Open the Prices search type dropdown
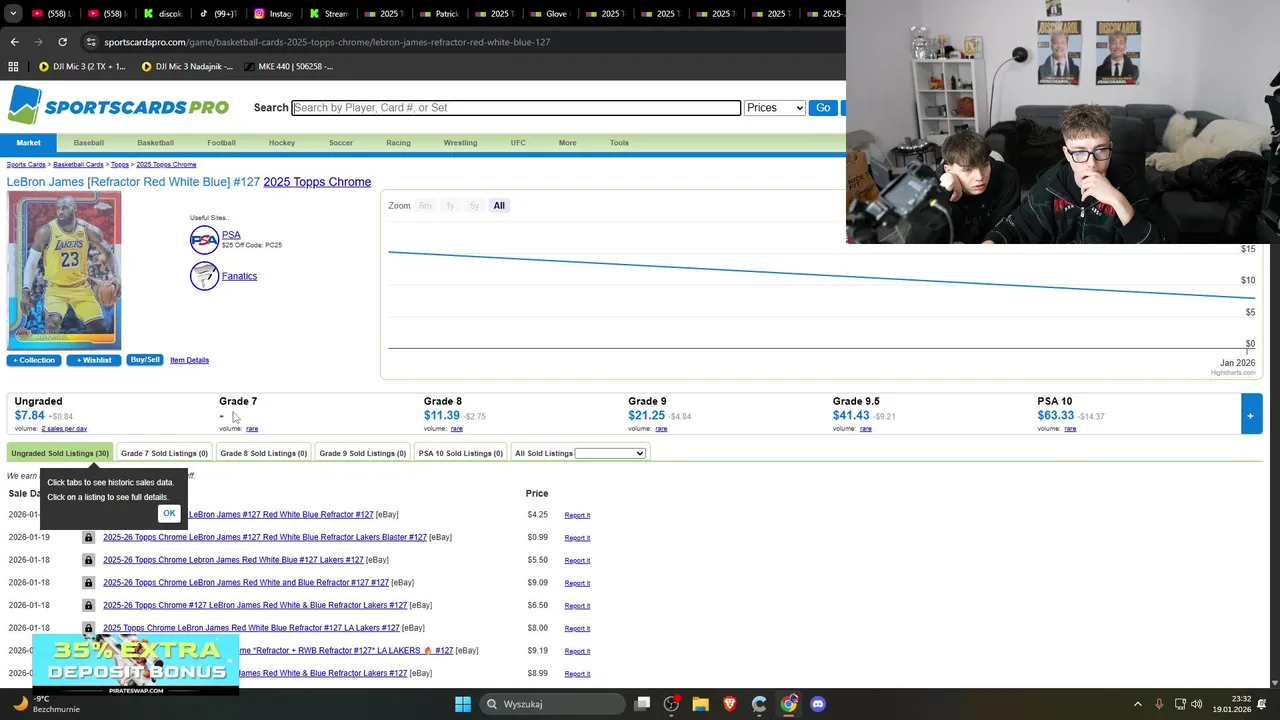 click(x=774, y=108)
